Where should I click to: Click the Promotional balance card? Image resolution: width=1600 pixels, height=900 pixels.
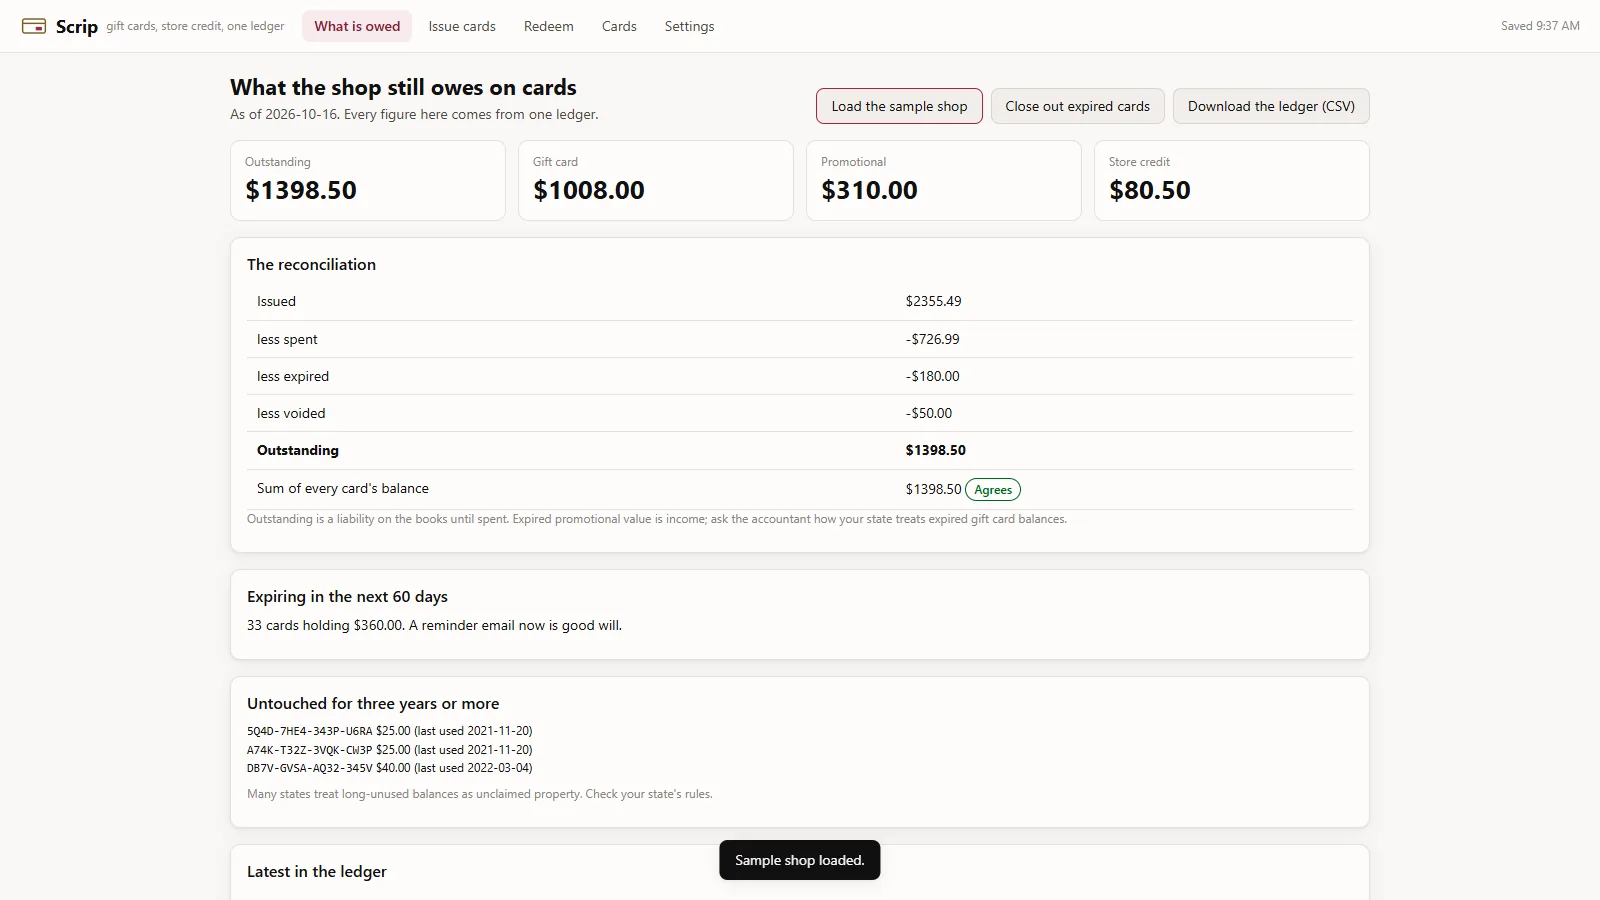tap(944, 180)
